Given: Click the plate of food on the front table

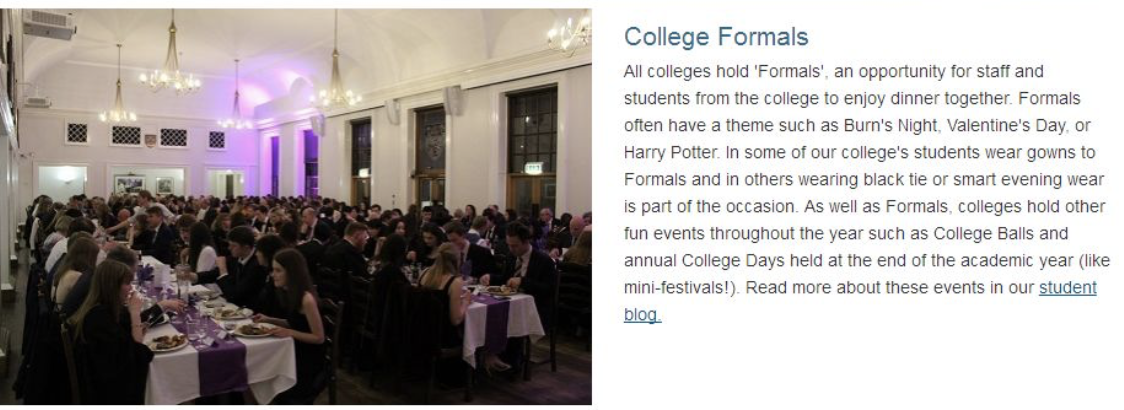Looking at the screenshot, I should click(169, 341).
